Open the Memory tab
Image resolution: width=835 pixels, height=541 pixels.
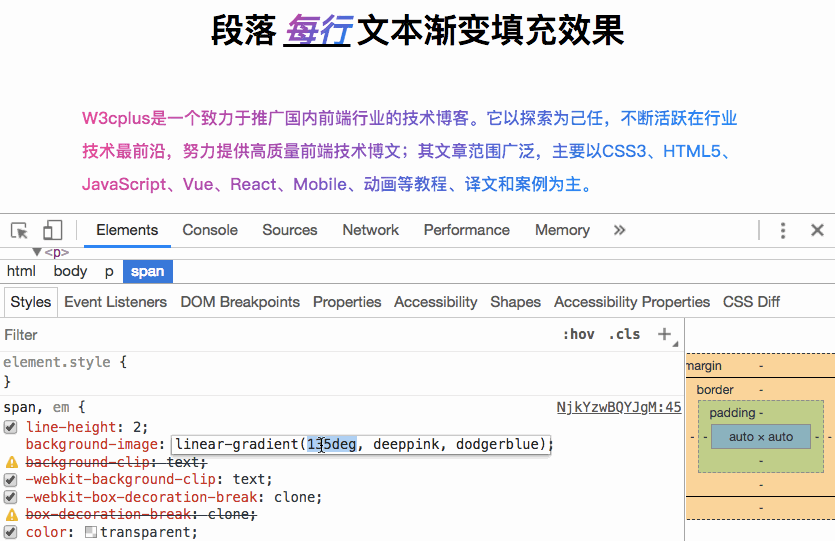562,230
